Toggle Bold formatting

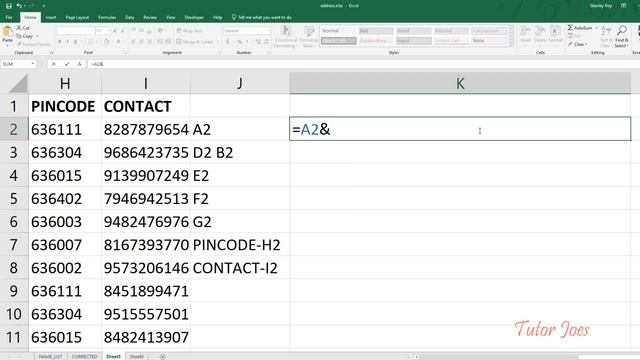coord(60,42)
